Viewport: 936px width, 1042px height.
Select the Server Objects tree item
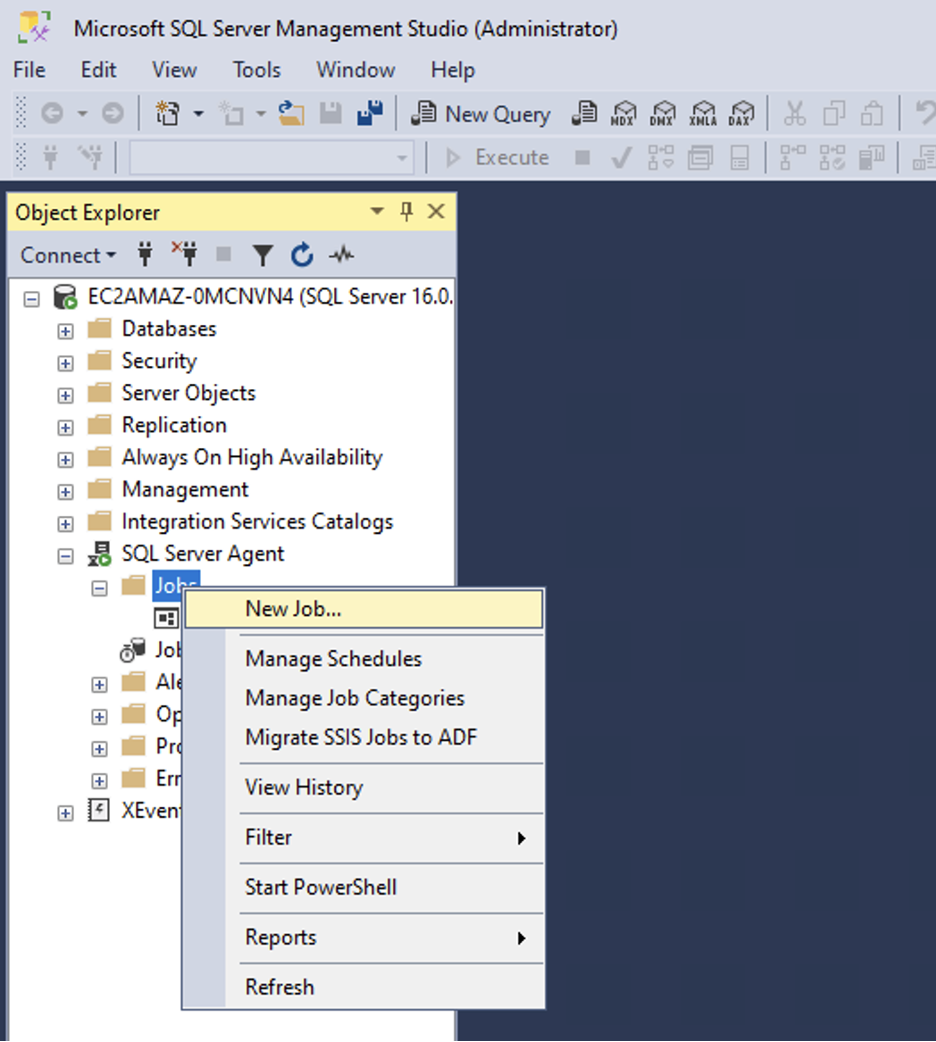188,393
